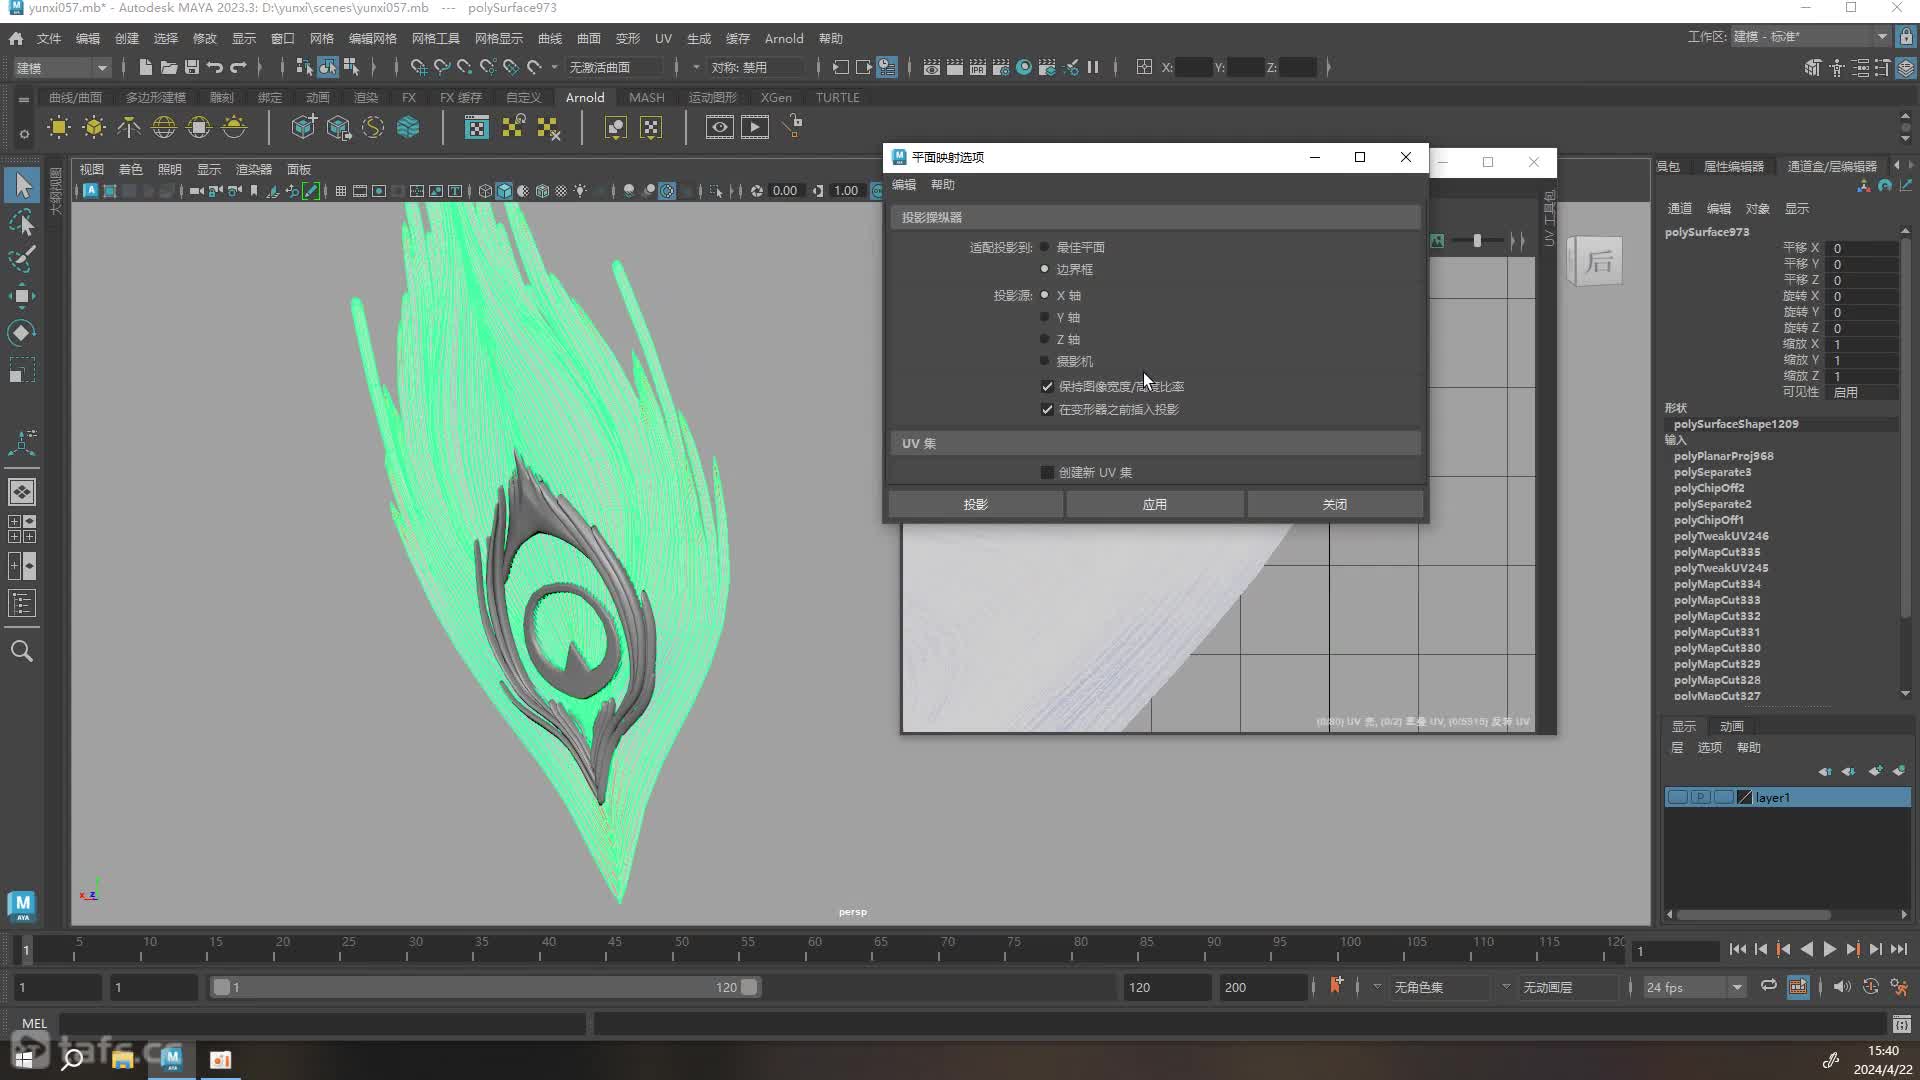Image resolution: width=1920 pixels, height=1080 pixels.
Task: Open the script editor icon at bottom right
Action: point(1901,1023)
